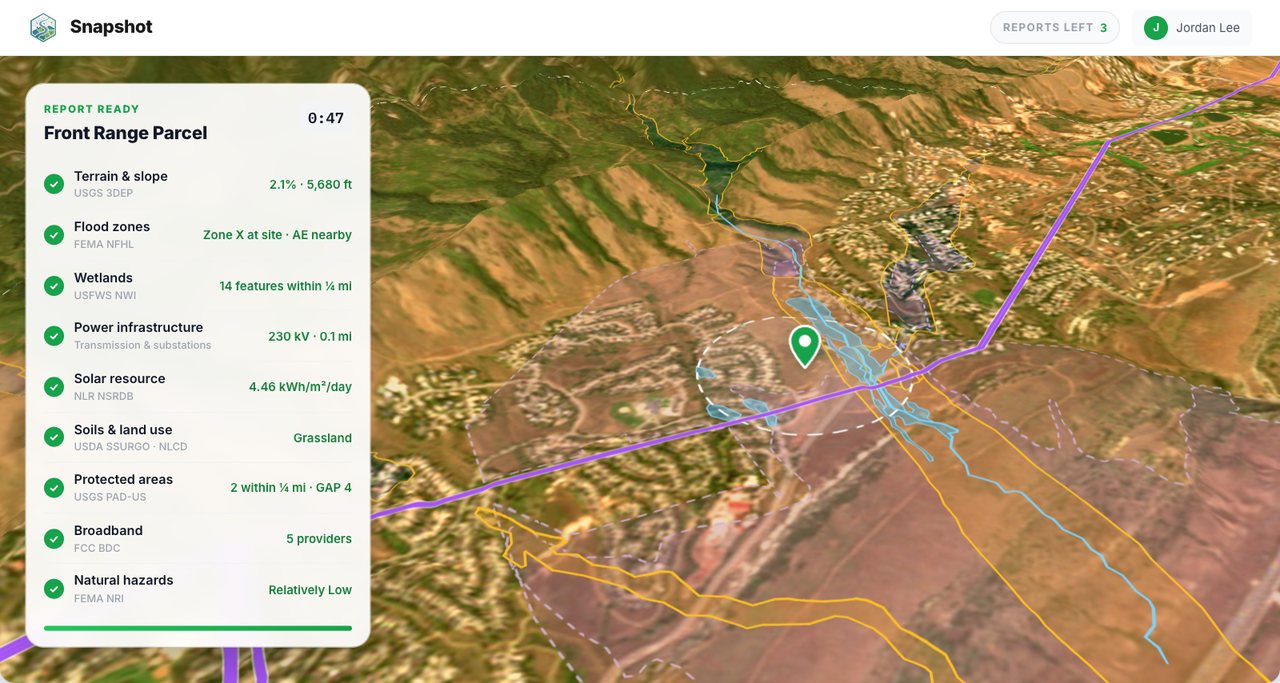Click the USDA SSURGO · NLCD source text

pos(131,446)
